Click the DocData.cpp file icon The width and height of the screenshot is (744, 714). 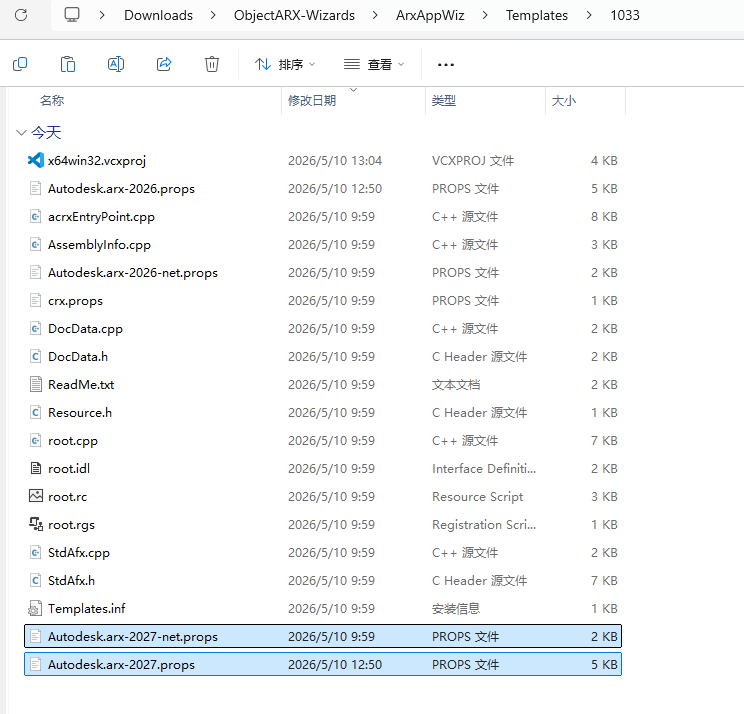[36, 328]
